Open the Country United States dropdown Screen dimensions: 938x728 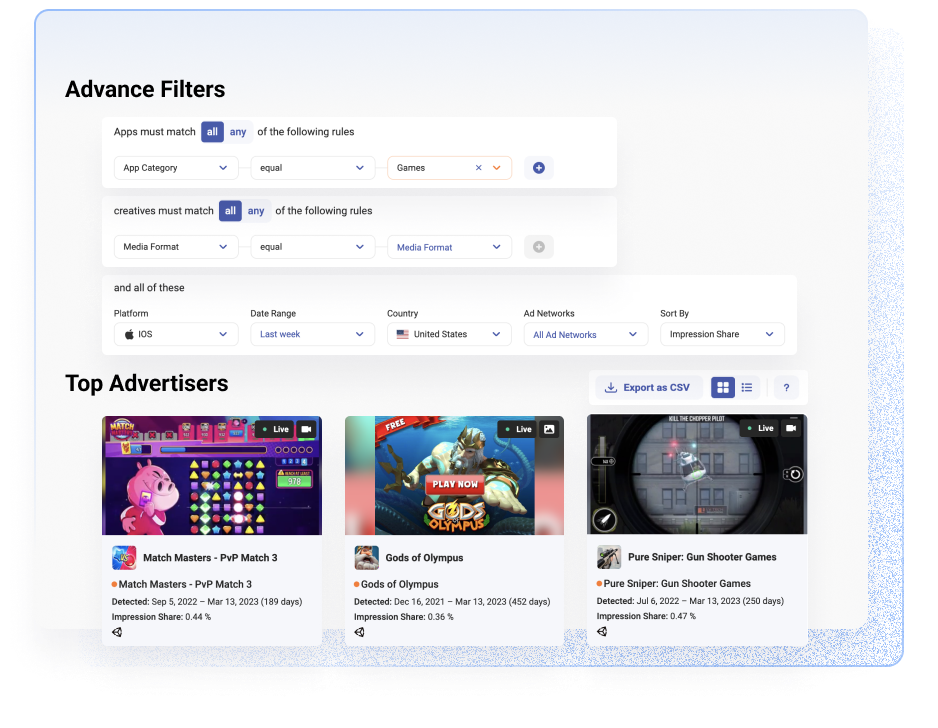449,334
